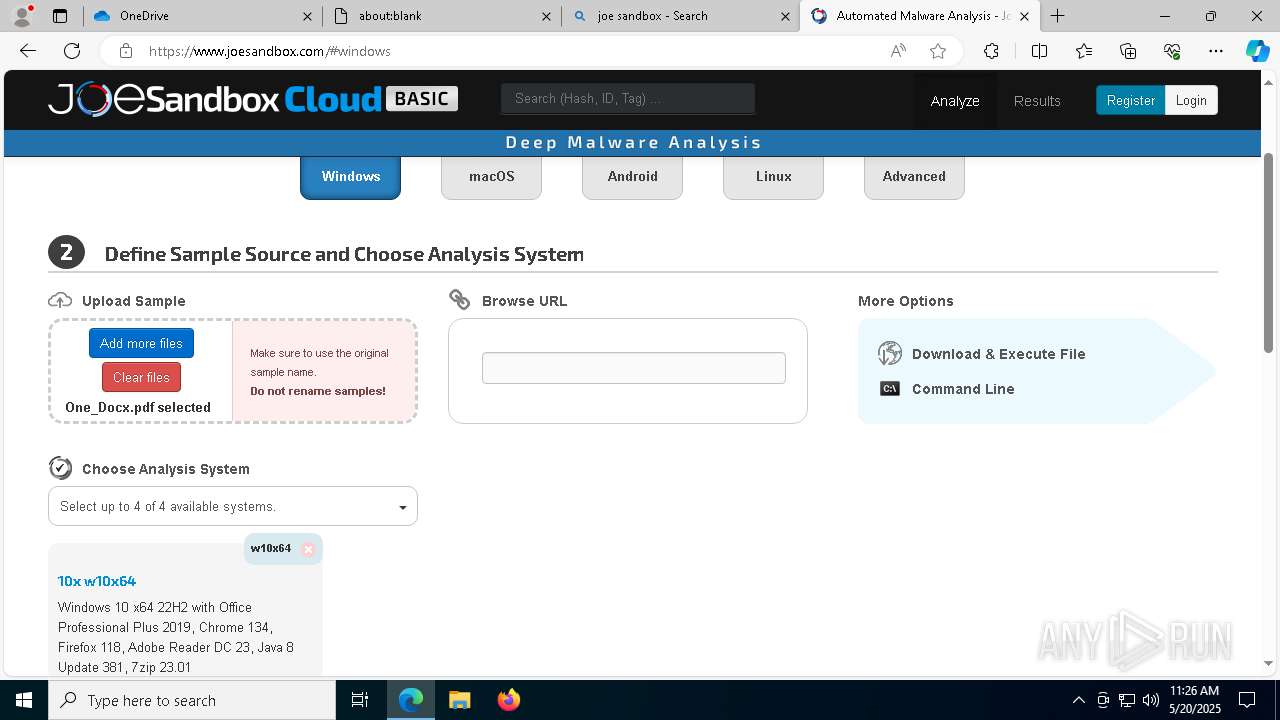Image resolution: width=1280 pixels, height=720 pixels.
Task: Select the Advanced platform tab
Action: click(914, 176)
